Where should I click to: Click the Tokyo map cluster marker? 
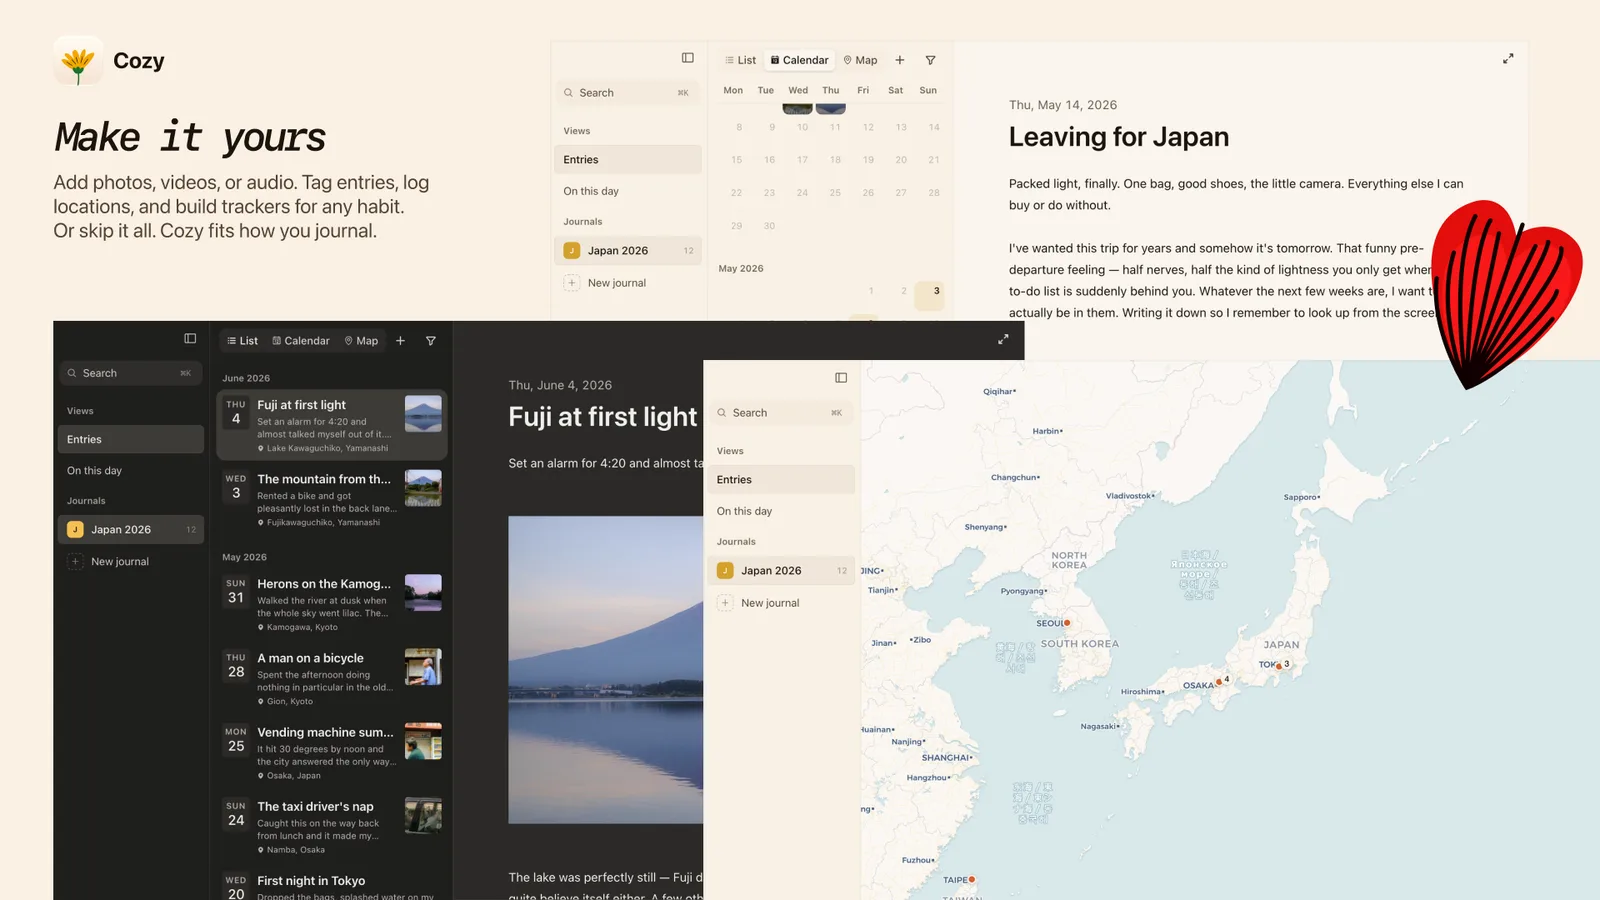pyautogui.click(x=1279, y=666)
